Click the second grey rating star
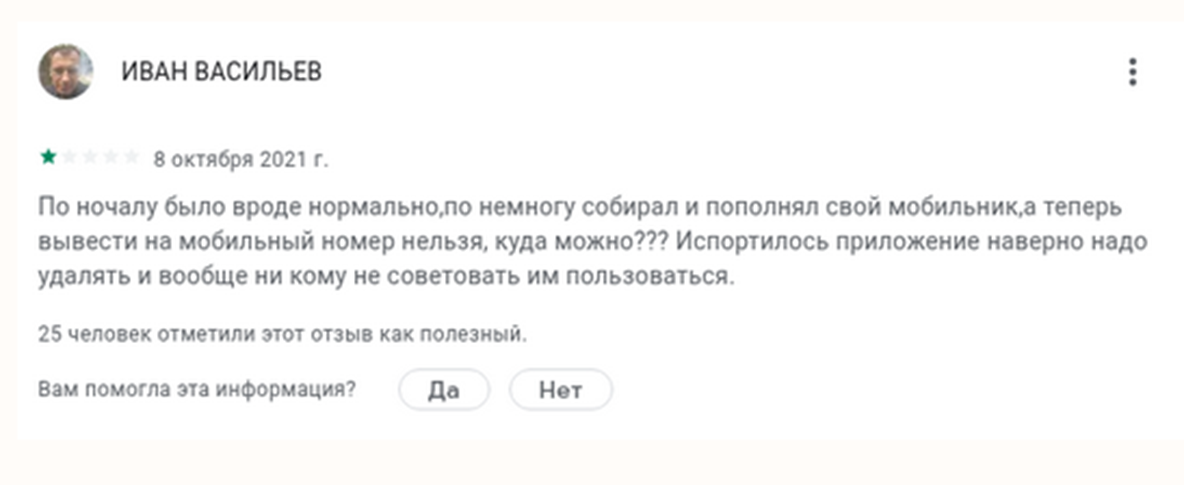The width and height of the screenshot is (1184, 485). pyautogui.click(x=68, y=157)
